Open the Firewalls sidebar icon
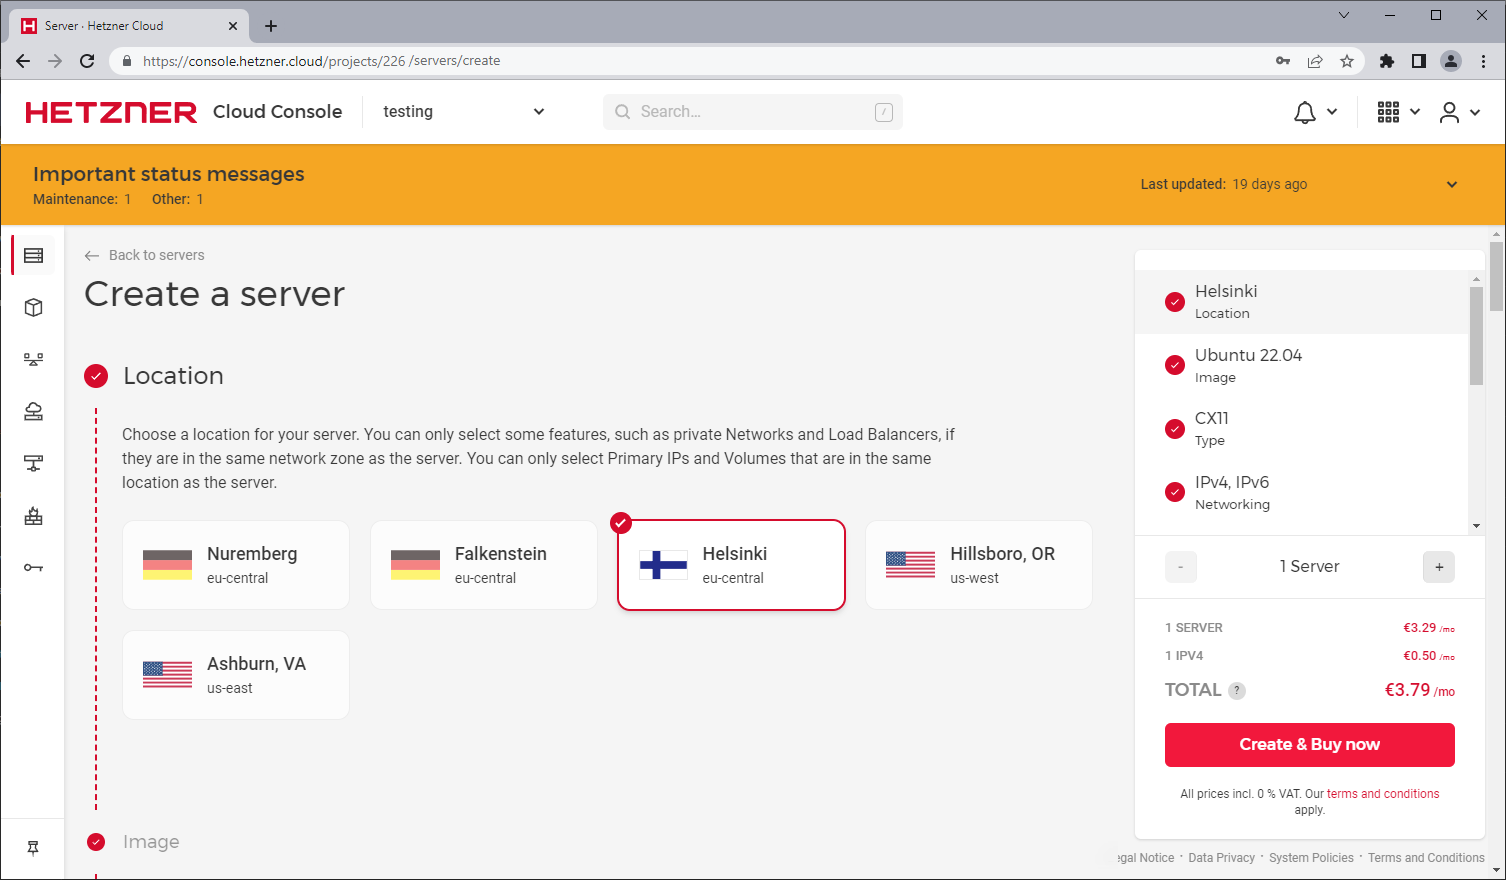The width and height of the screenshot is (1506, 880). (33, 516)
